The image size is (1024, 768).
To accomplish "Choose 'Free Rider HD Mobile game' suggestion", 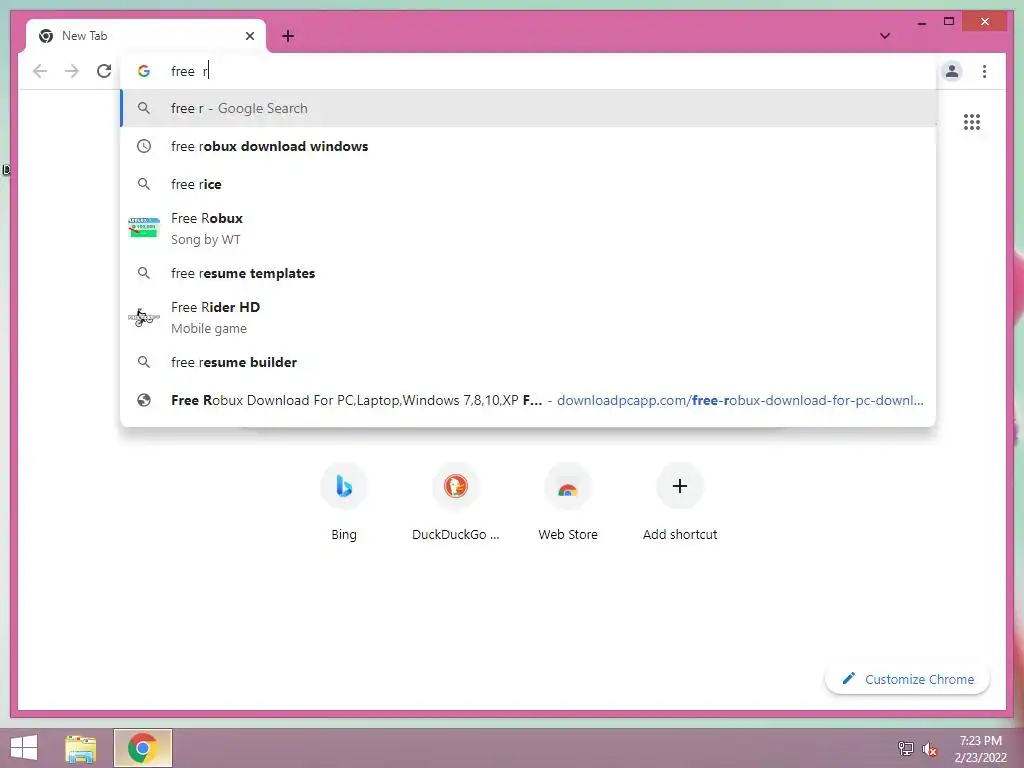I will (528, 317).
